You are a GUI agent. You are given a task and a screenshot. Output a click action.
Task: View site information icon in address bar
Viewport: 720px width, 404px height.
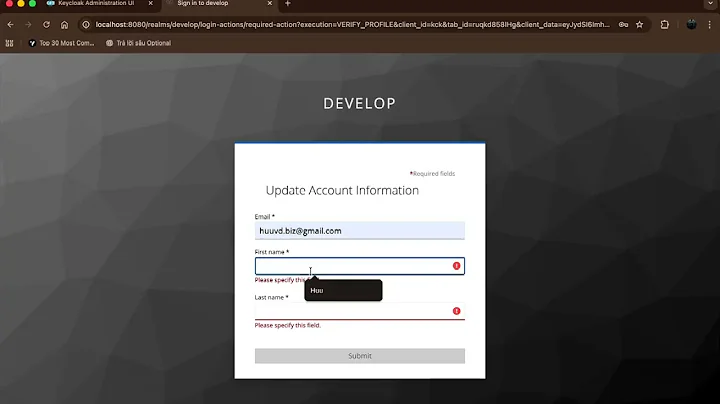pos(86,25)
